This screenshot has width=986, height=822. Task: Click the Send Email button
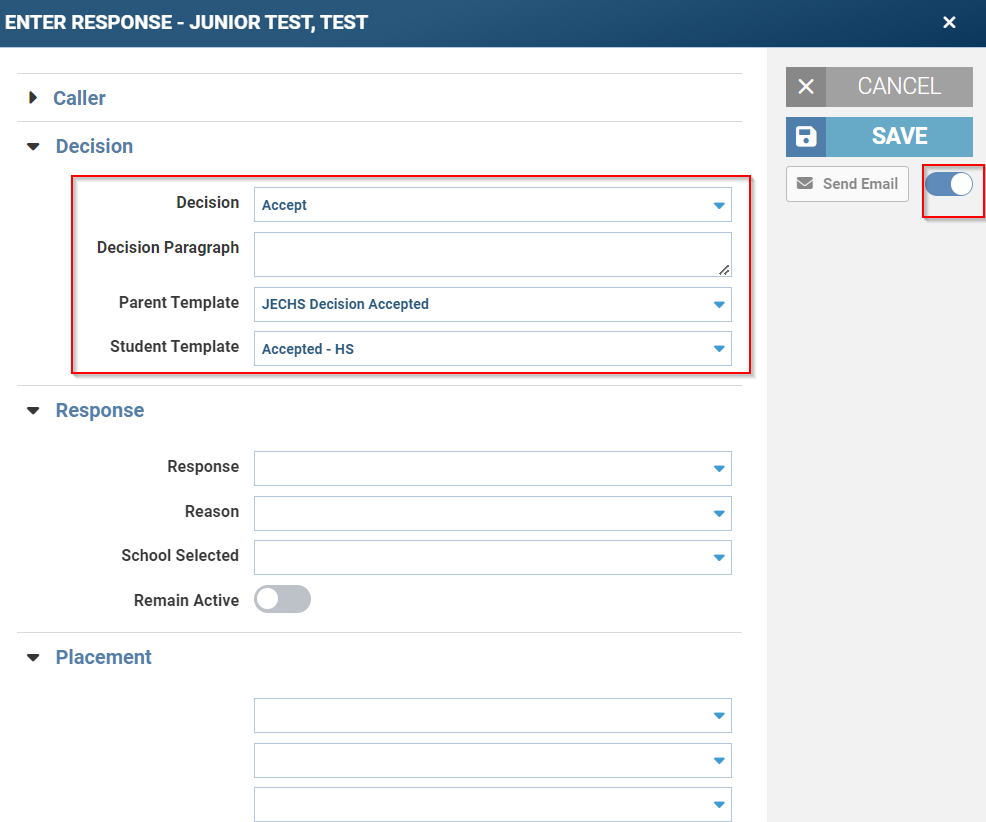[x=847, y=184]
